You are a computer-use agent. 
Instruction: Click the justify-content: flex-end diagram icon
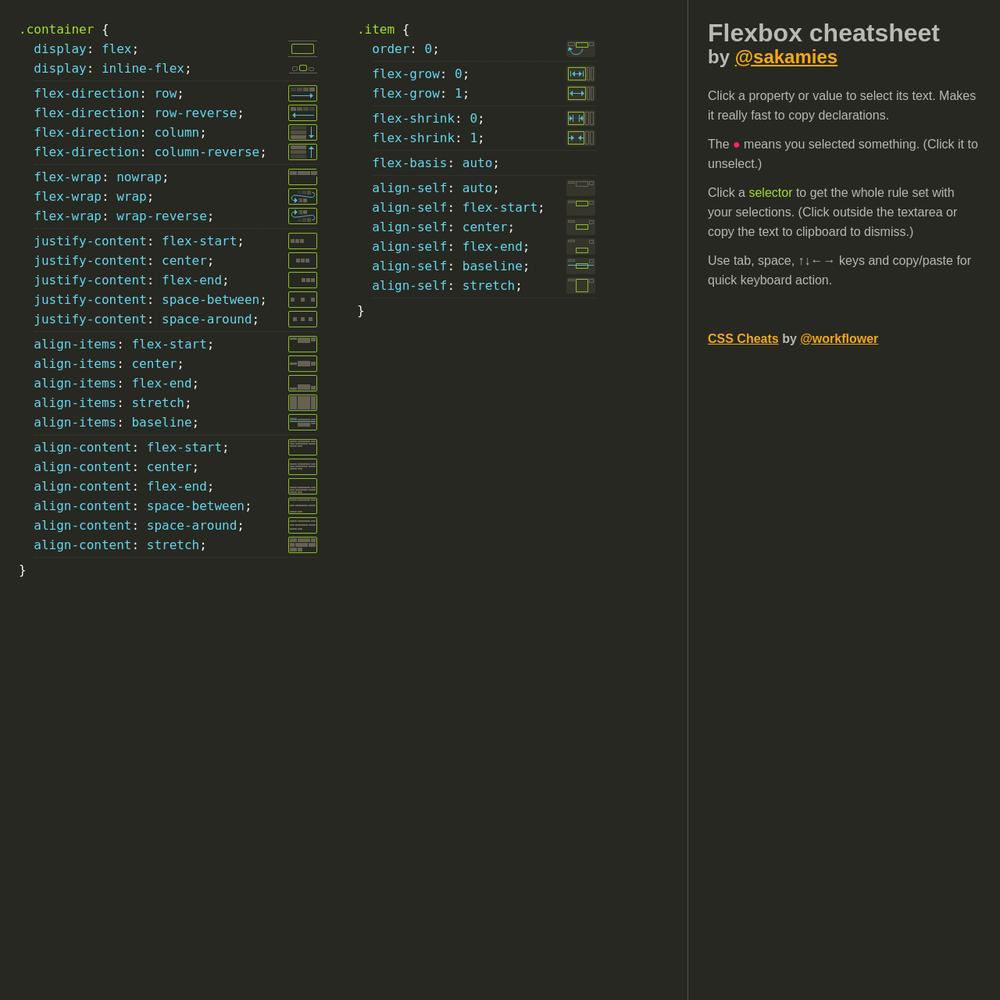(302, 280)
